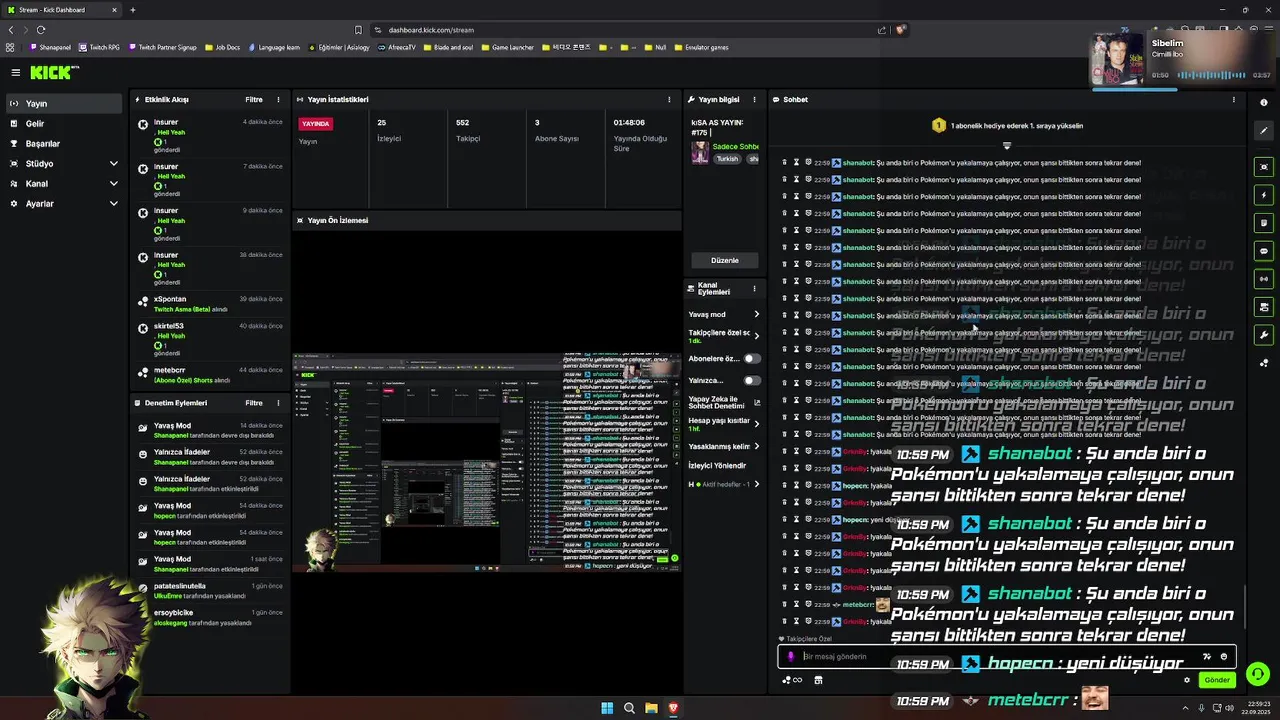
Task: Toggle the note widget icon in the right sidebar
Action: pos(1264,223)
